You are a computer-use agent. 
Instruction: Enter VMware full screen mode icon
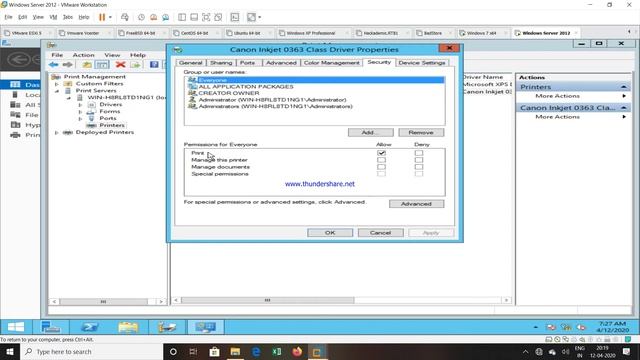(206, 17)
